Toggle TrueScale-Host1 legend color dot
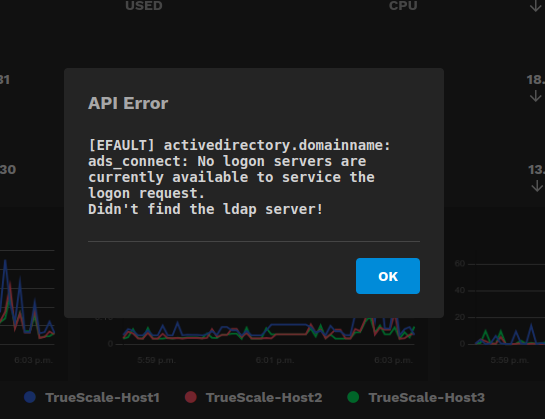This screenshot has height=419, width=545. pos(30,397)
